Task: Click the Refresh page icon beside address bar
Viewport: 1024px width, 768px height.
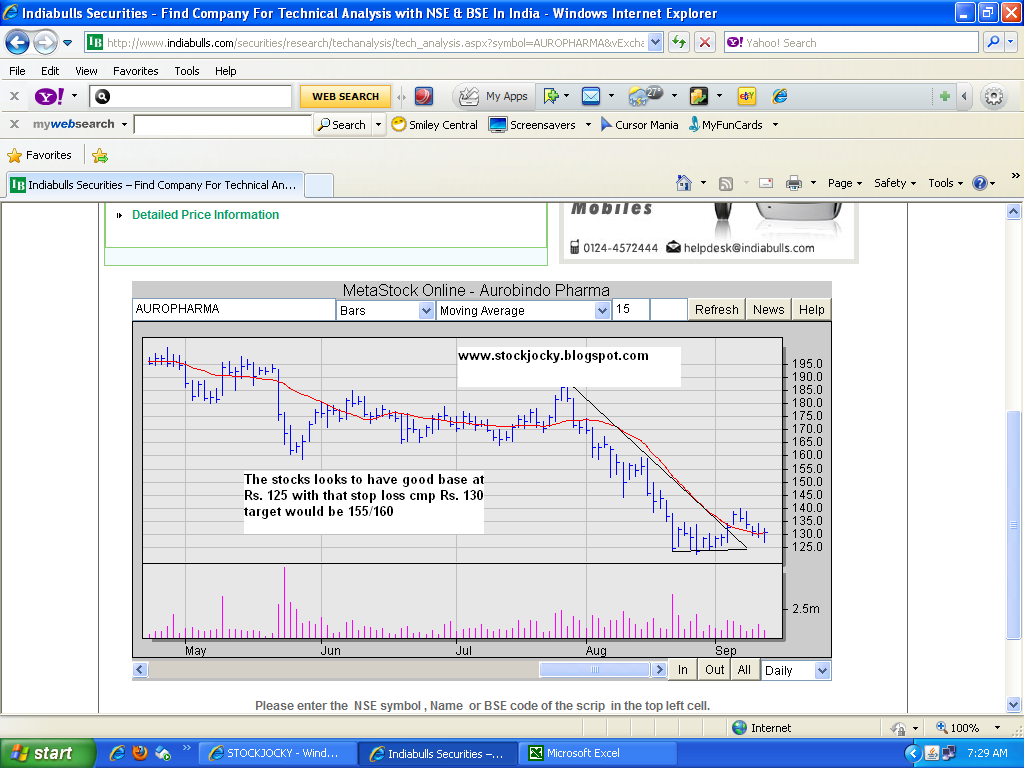Action: click(x=679, y=43)
